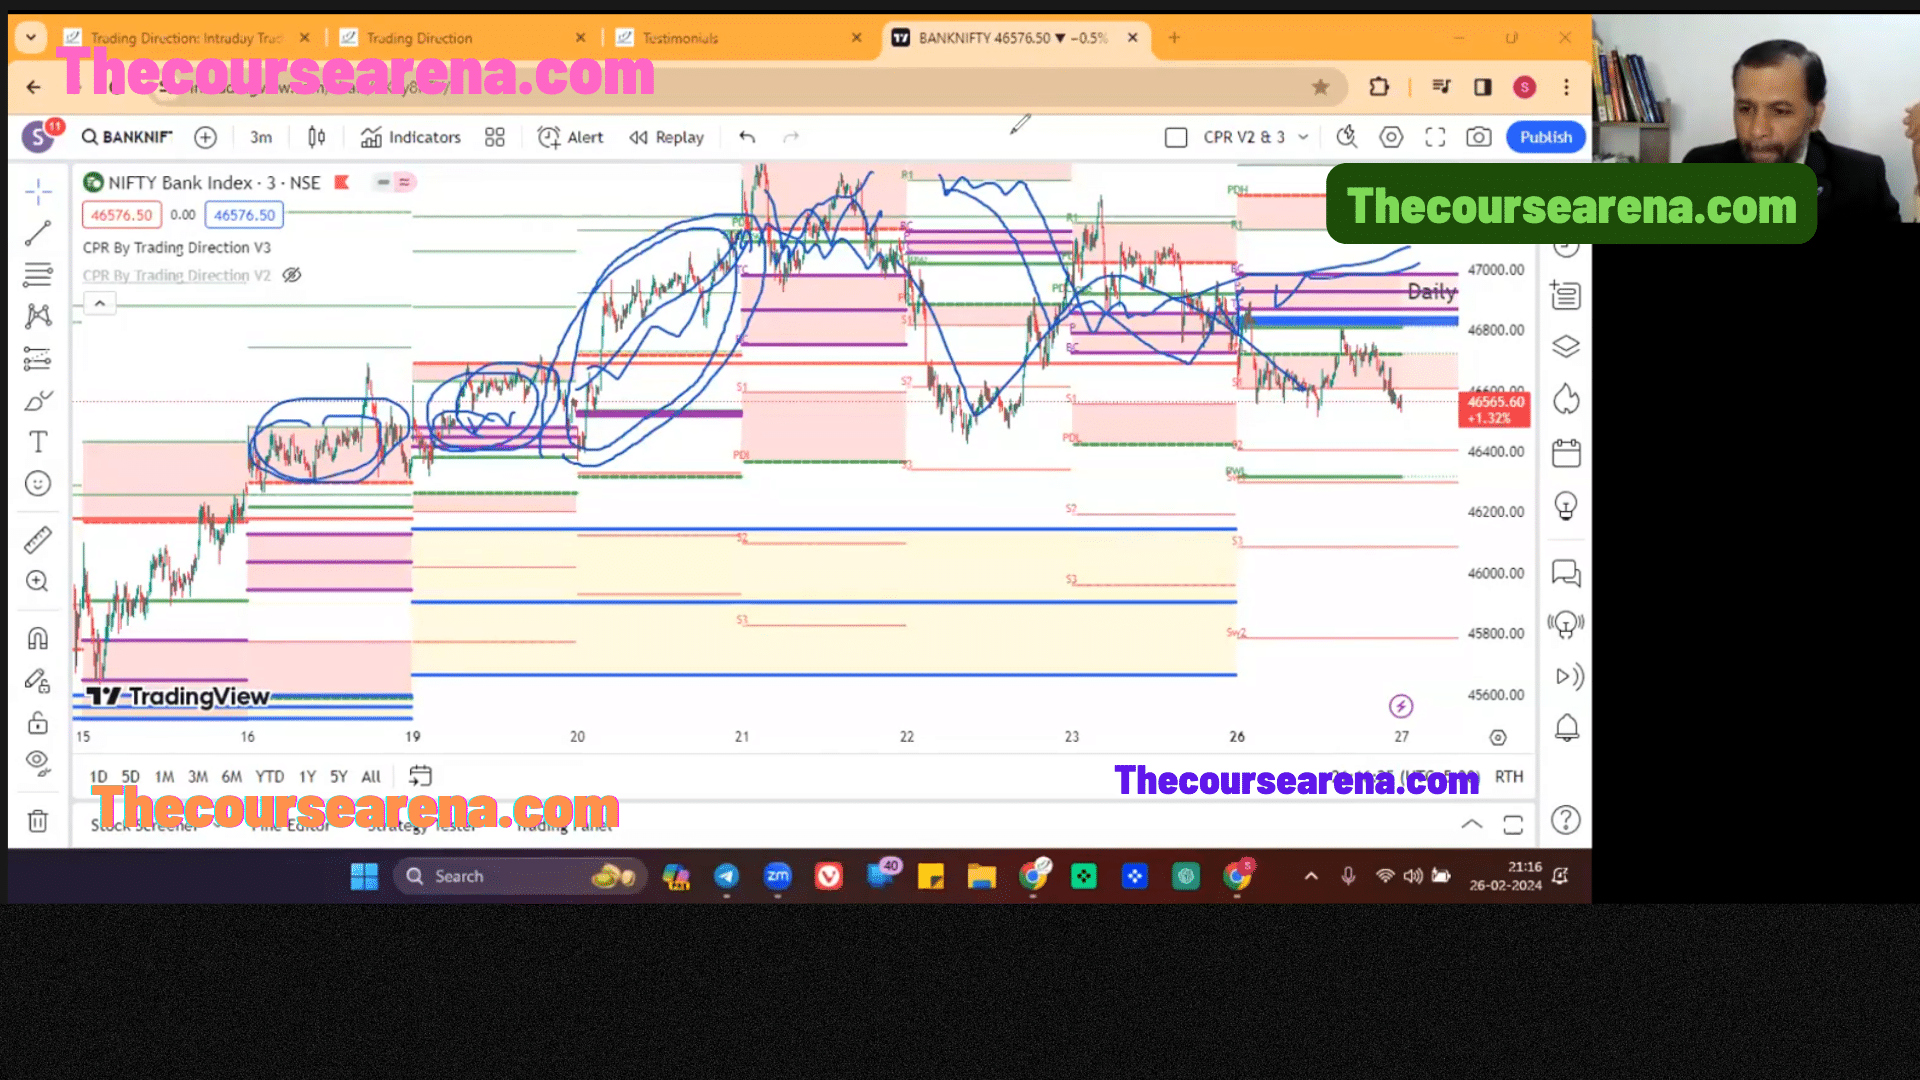Select the Text annotation tool
This screenshot has width=1920, height=1080.
pos(38,442)
